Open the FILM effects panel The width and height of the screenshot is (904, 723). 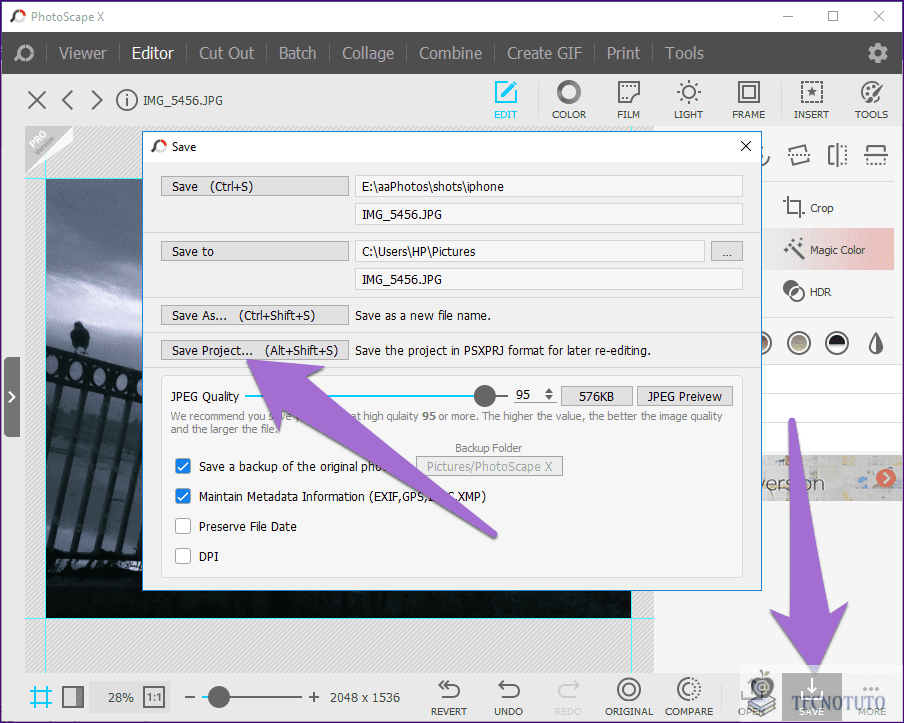coord(628,100)
